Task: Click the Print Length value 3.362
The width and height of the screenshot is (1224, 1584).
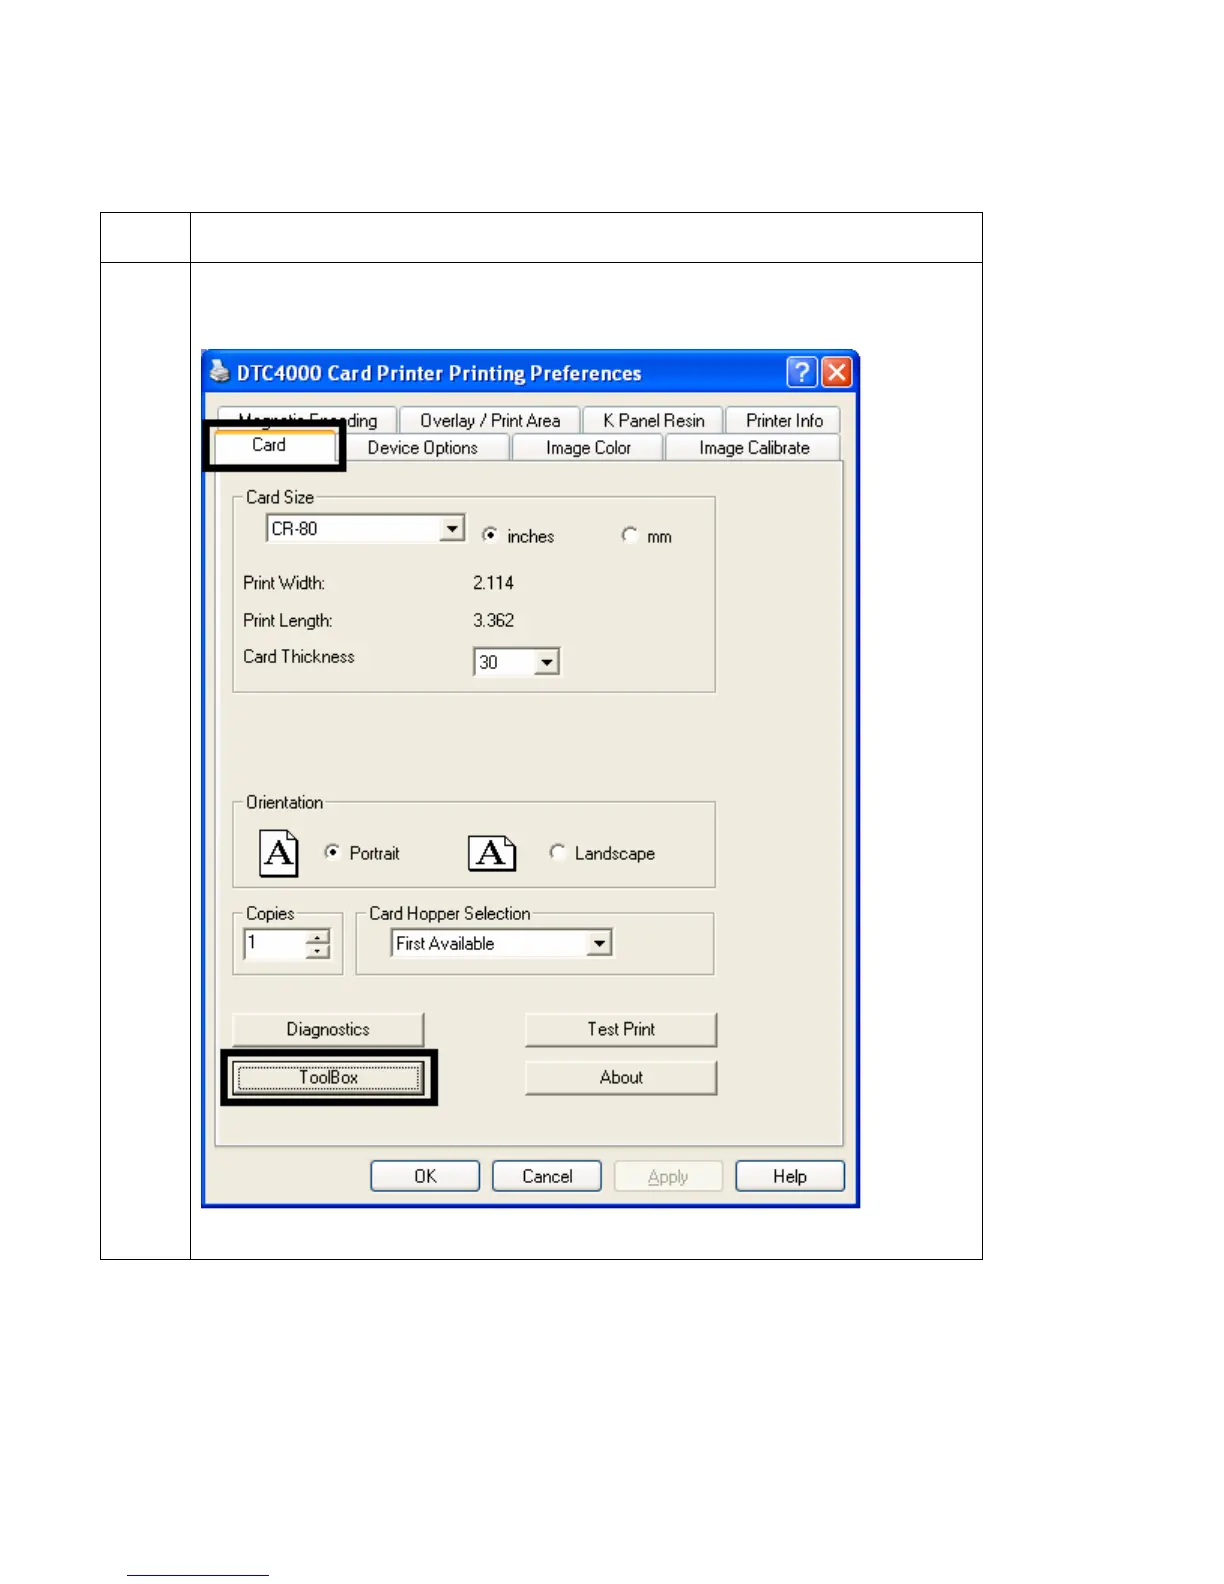Action: click(493, 620)
